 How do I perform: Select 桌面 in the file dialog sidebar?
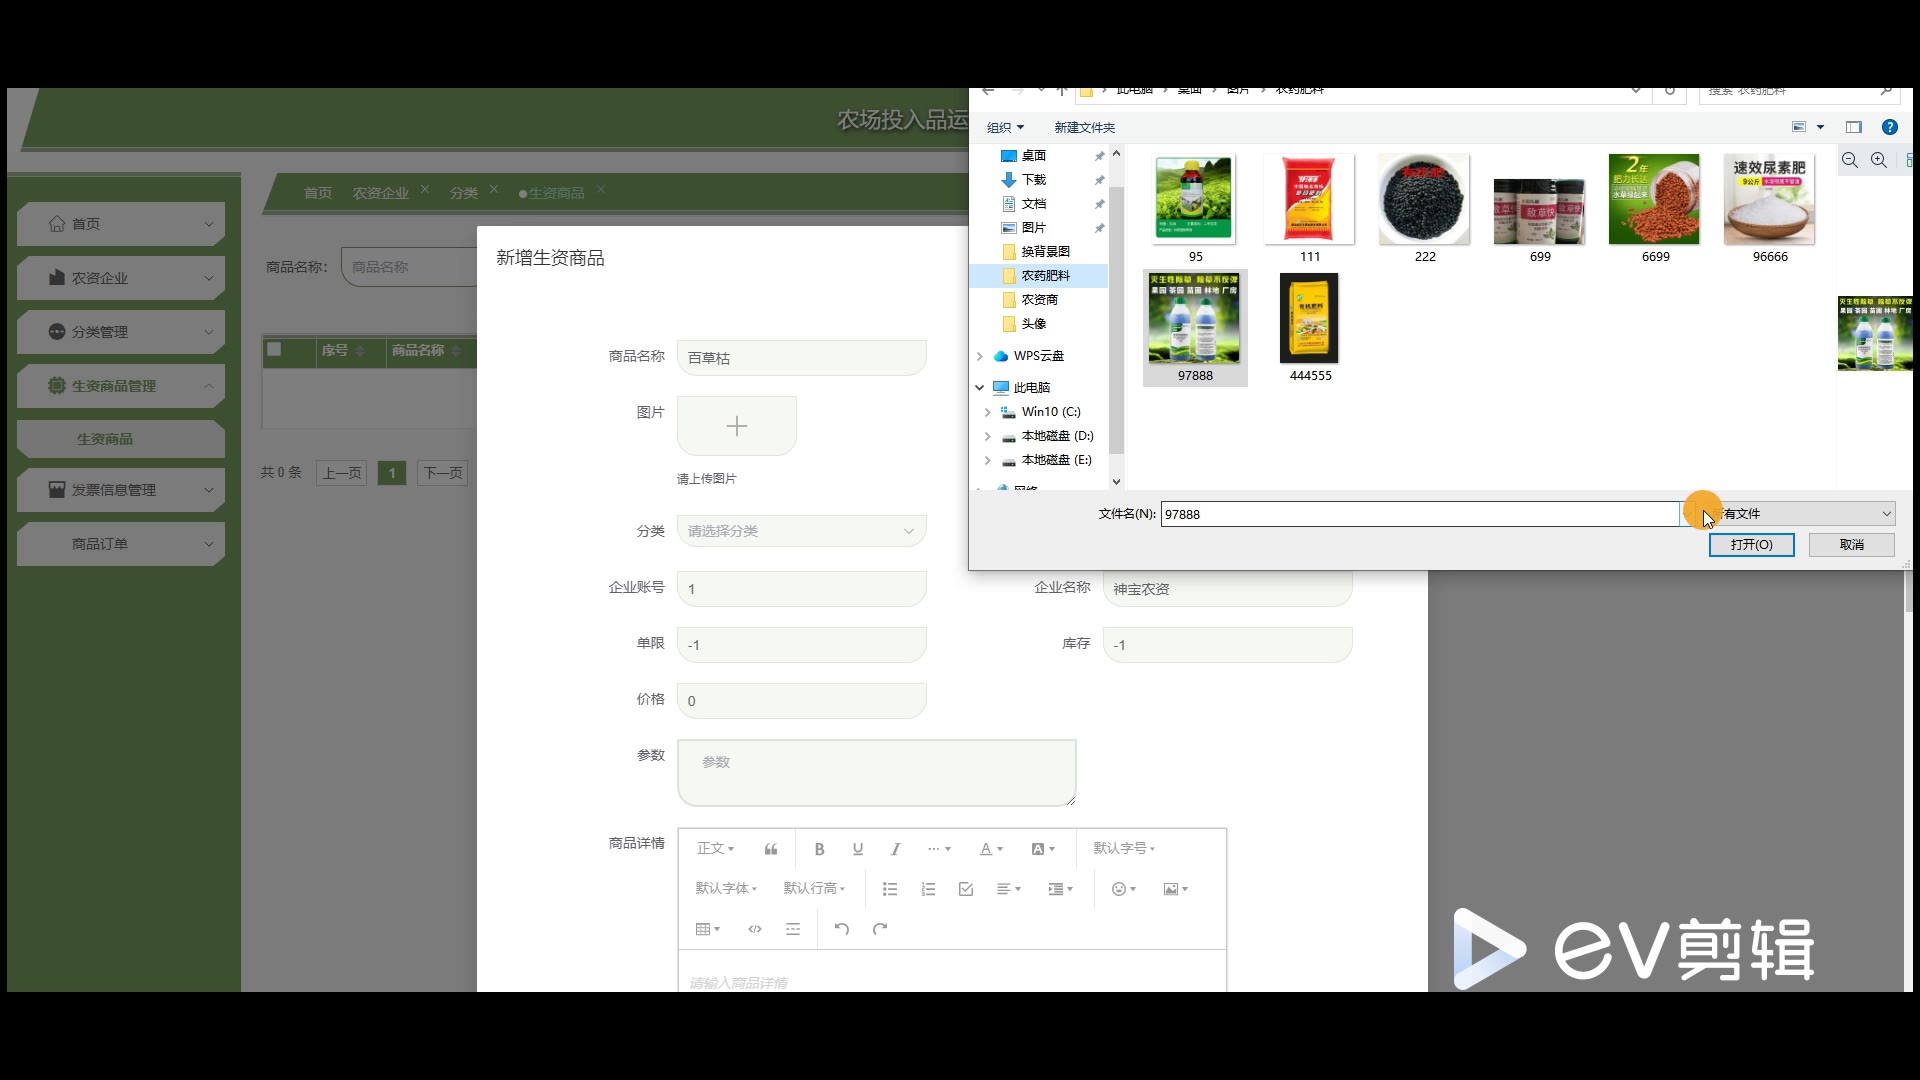coord(1033,156)
